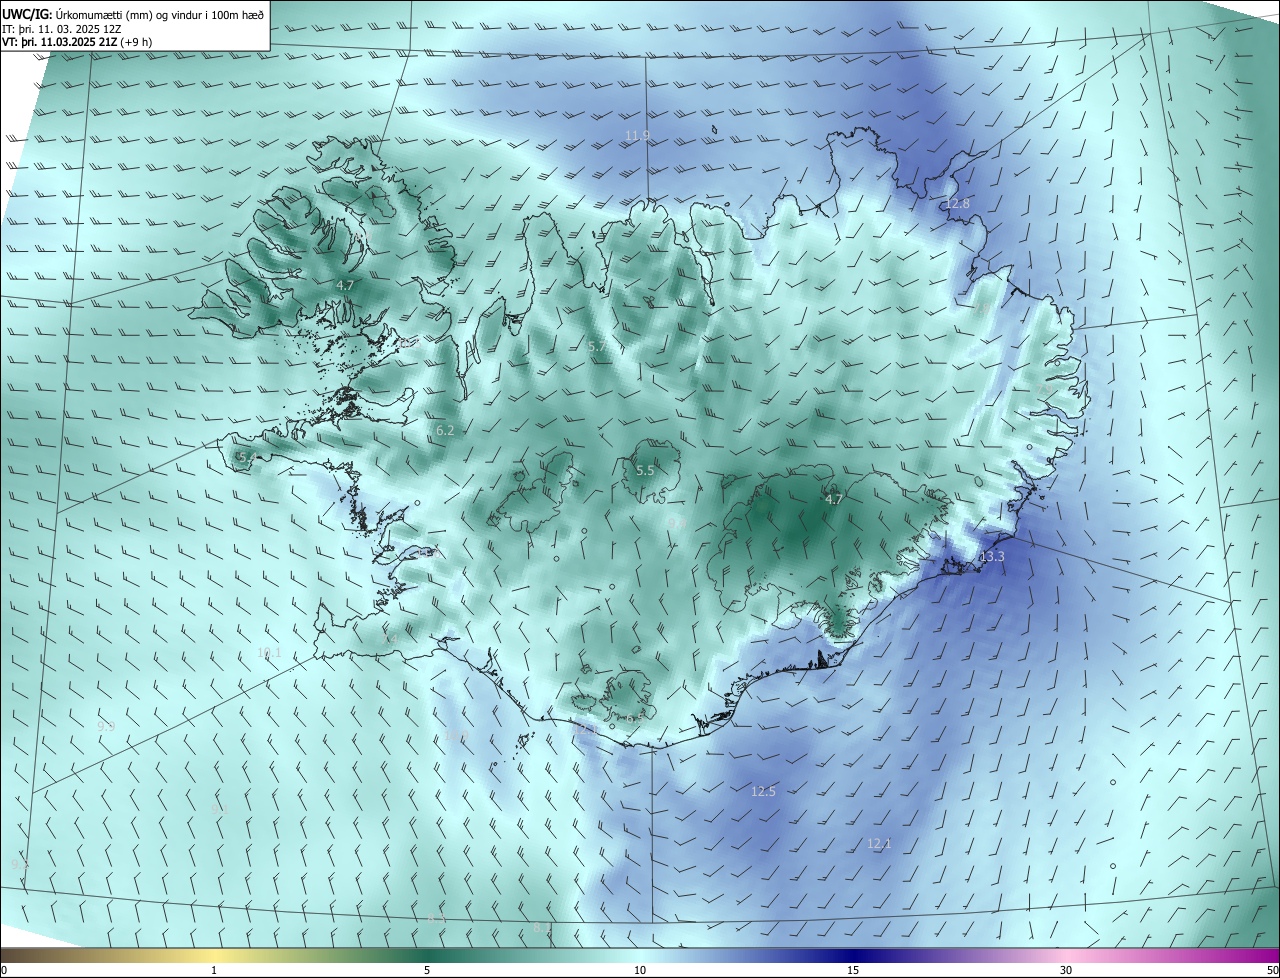Click the 4.7 value in the Westfjords
This screenshot has height=978, width=1280.
345,285
